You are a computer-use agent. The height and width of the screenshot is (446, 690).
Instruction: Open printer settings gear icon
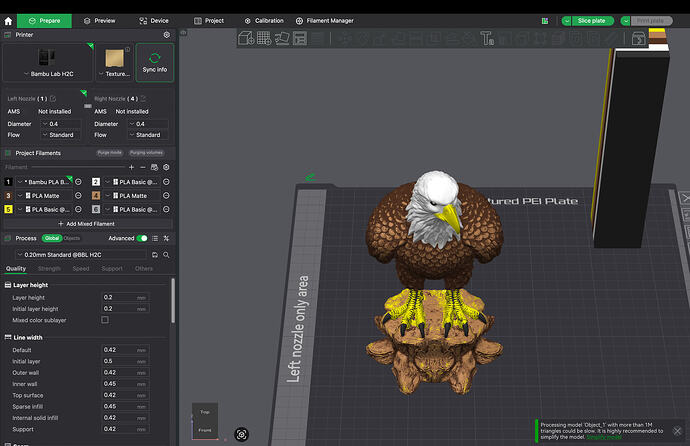(167, 35)
